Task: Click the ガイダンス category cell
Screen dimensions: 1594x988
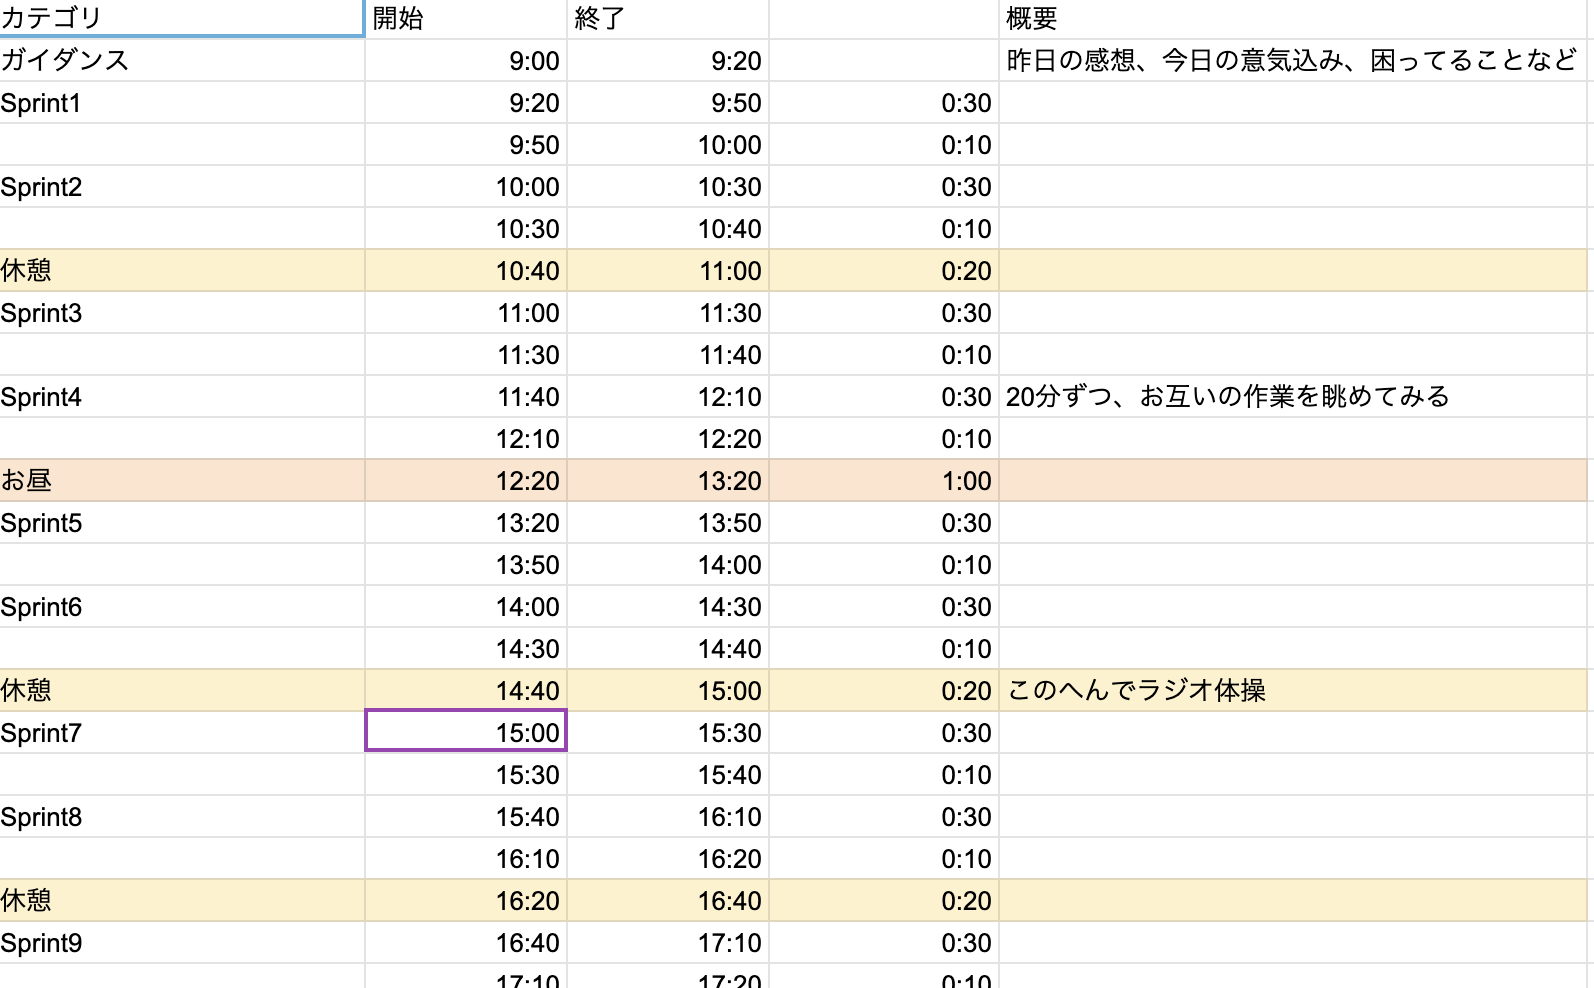Action: tap(182, 61)
